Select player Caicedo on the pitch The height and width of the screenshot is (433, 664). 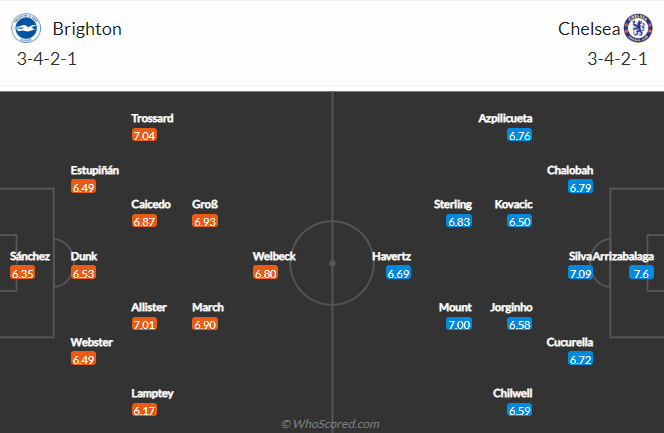point(151,204)
